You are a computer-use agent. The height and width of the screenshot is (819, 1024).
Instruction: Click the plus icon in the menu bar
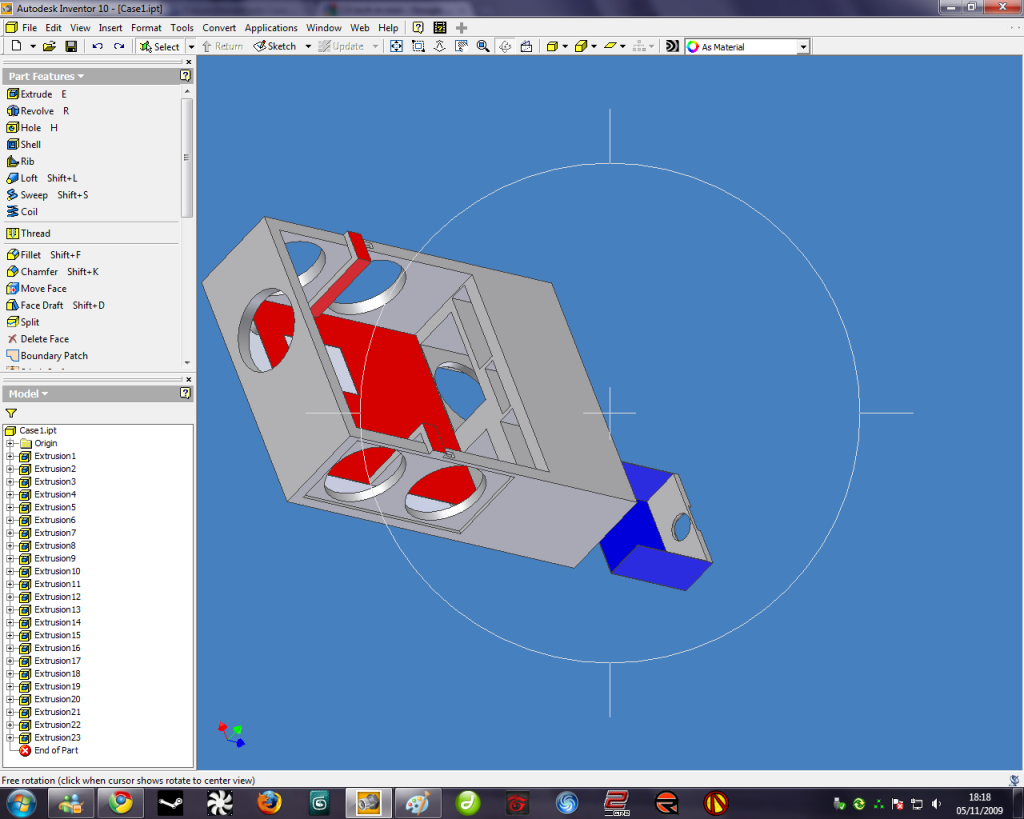coord(462,27)
